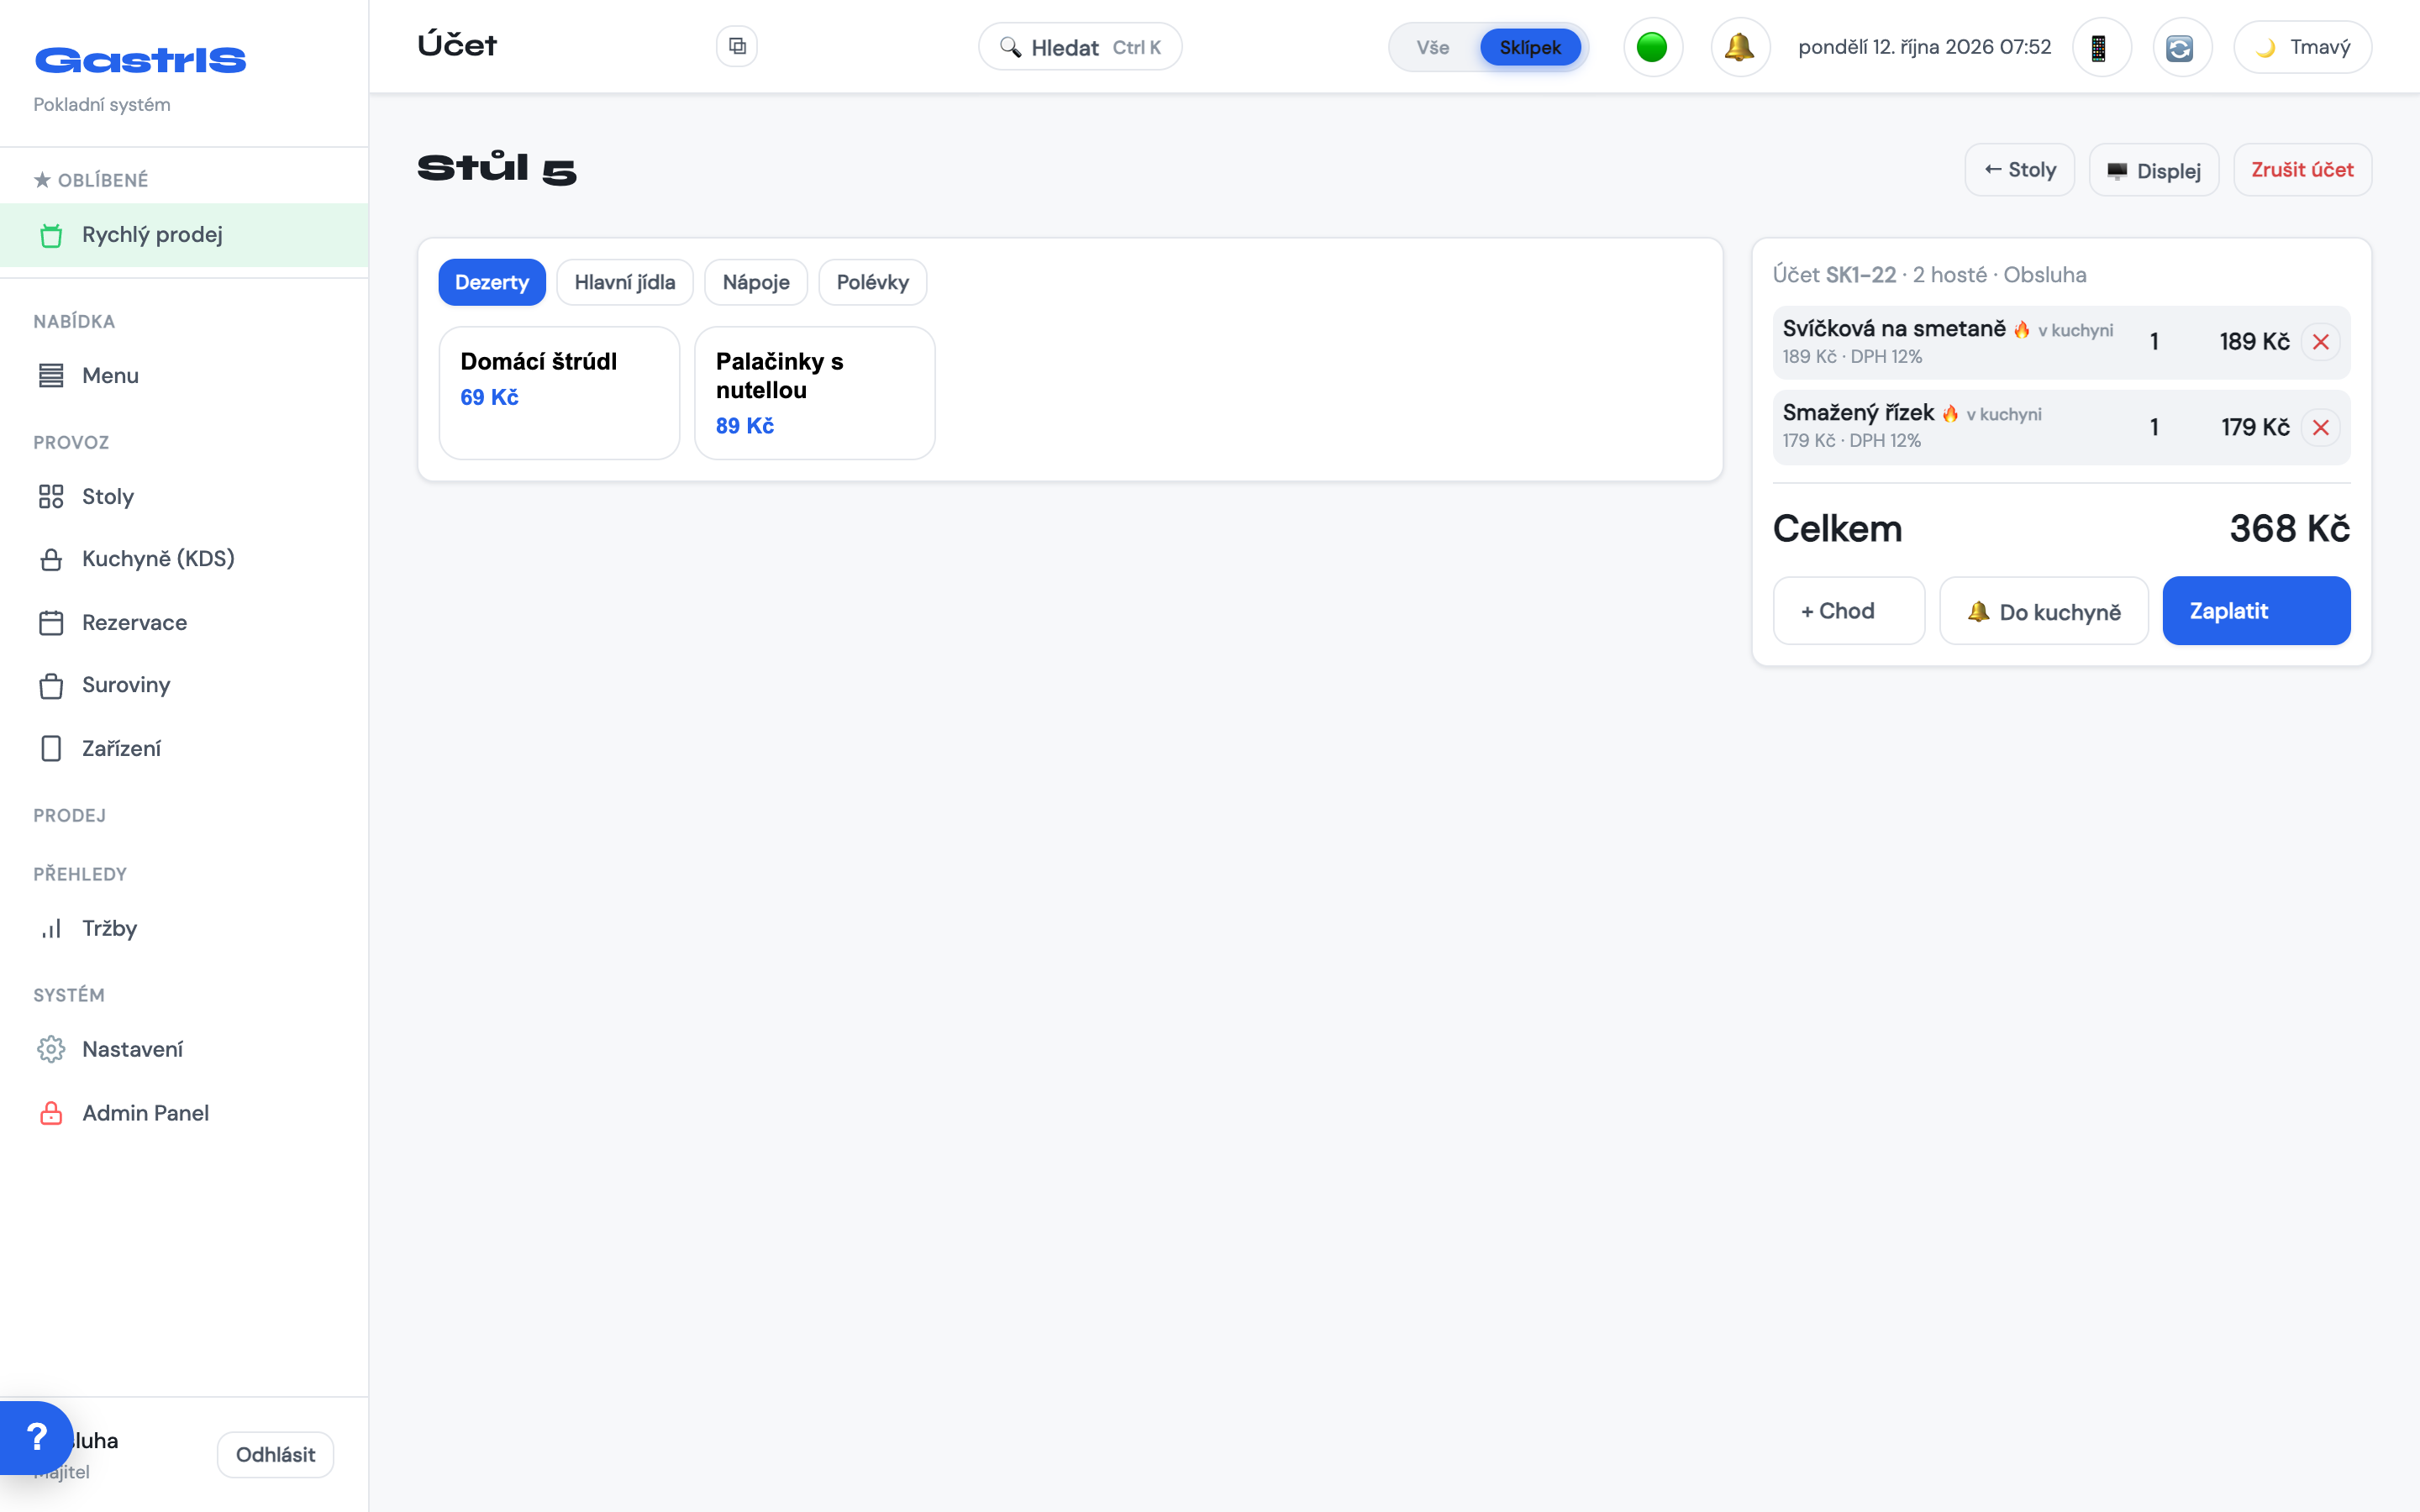The height and width of the screenshot is (1512, 2420).
Task: Click the 368 Kč total amount
Action: pyautogui.click(x=2290, y=529)
